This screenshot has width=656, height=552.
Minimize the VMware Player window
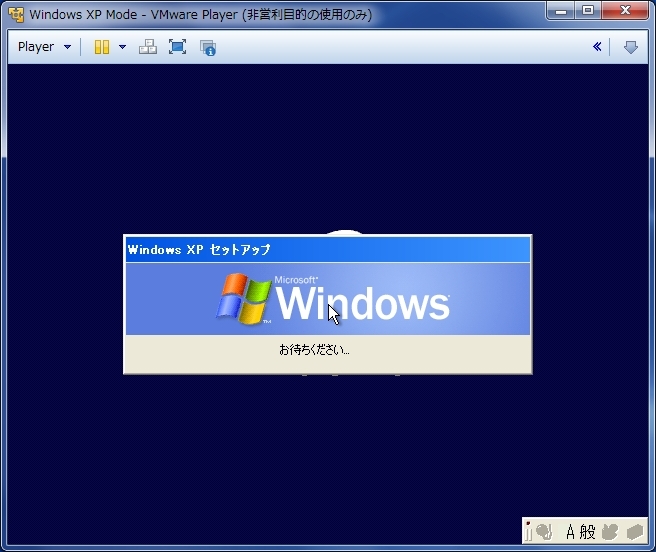pos(561,10)
